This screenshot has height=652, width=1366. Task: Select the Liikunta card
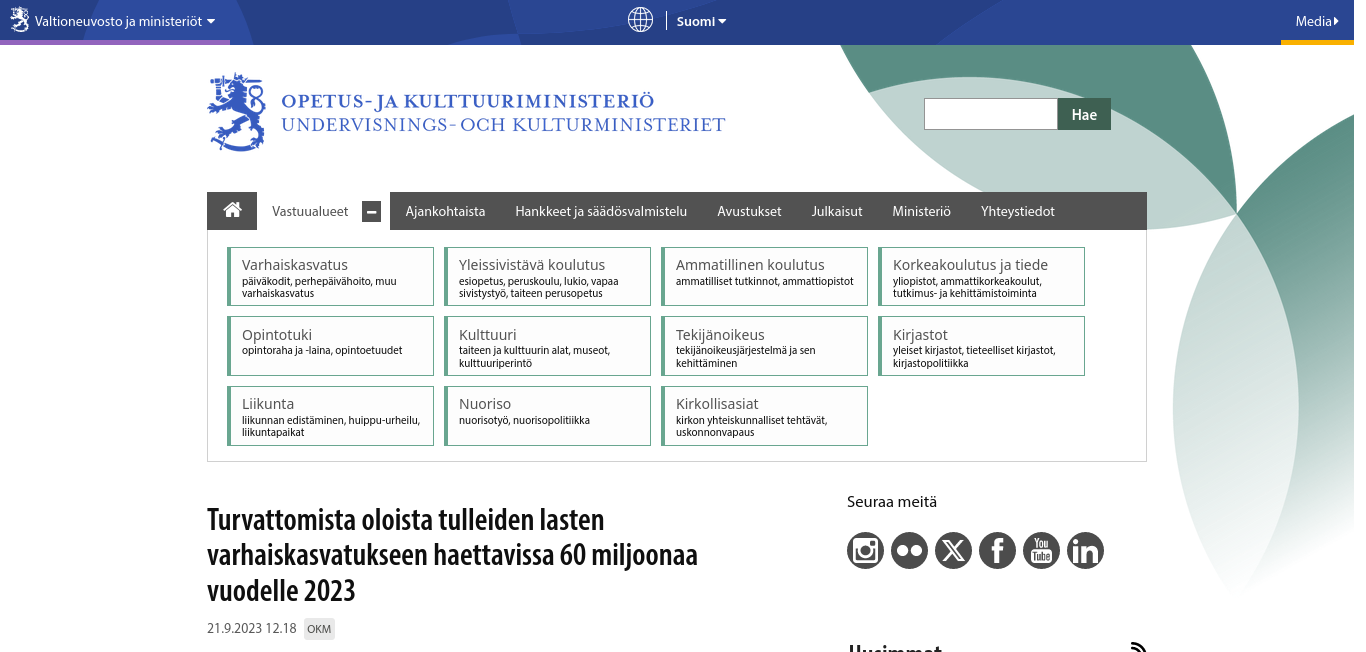coord(330,416)
